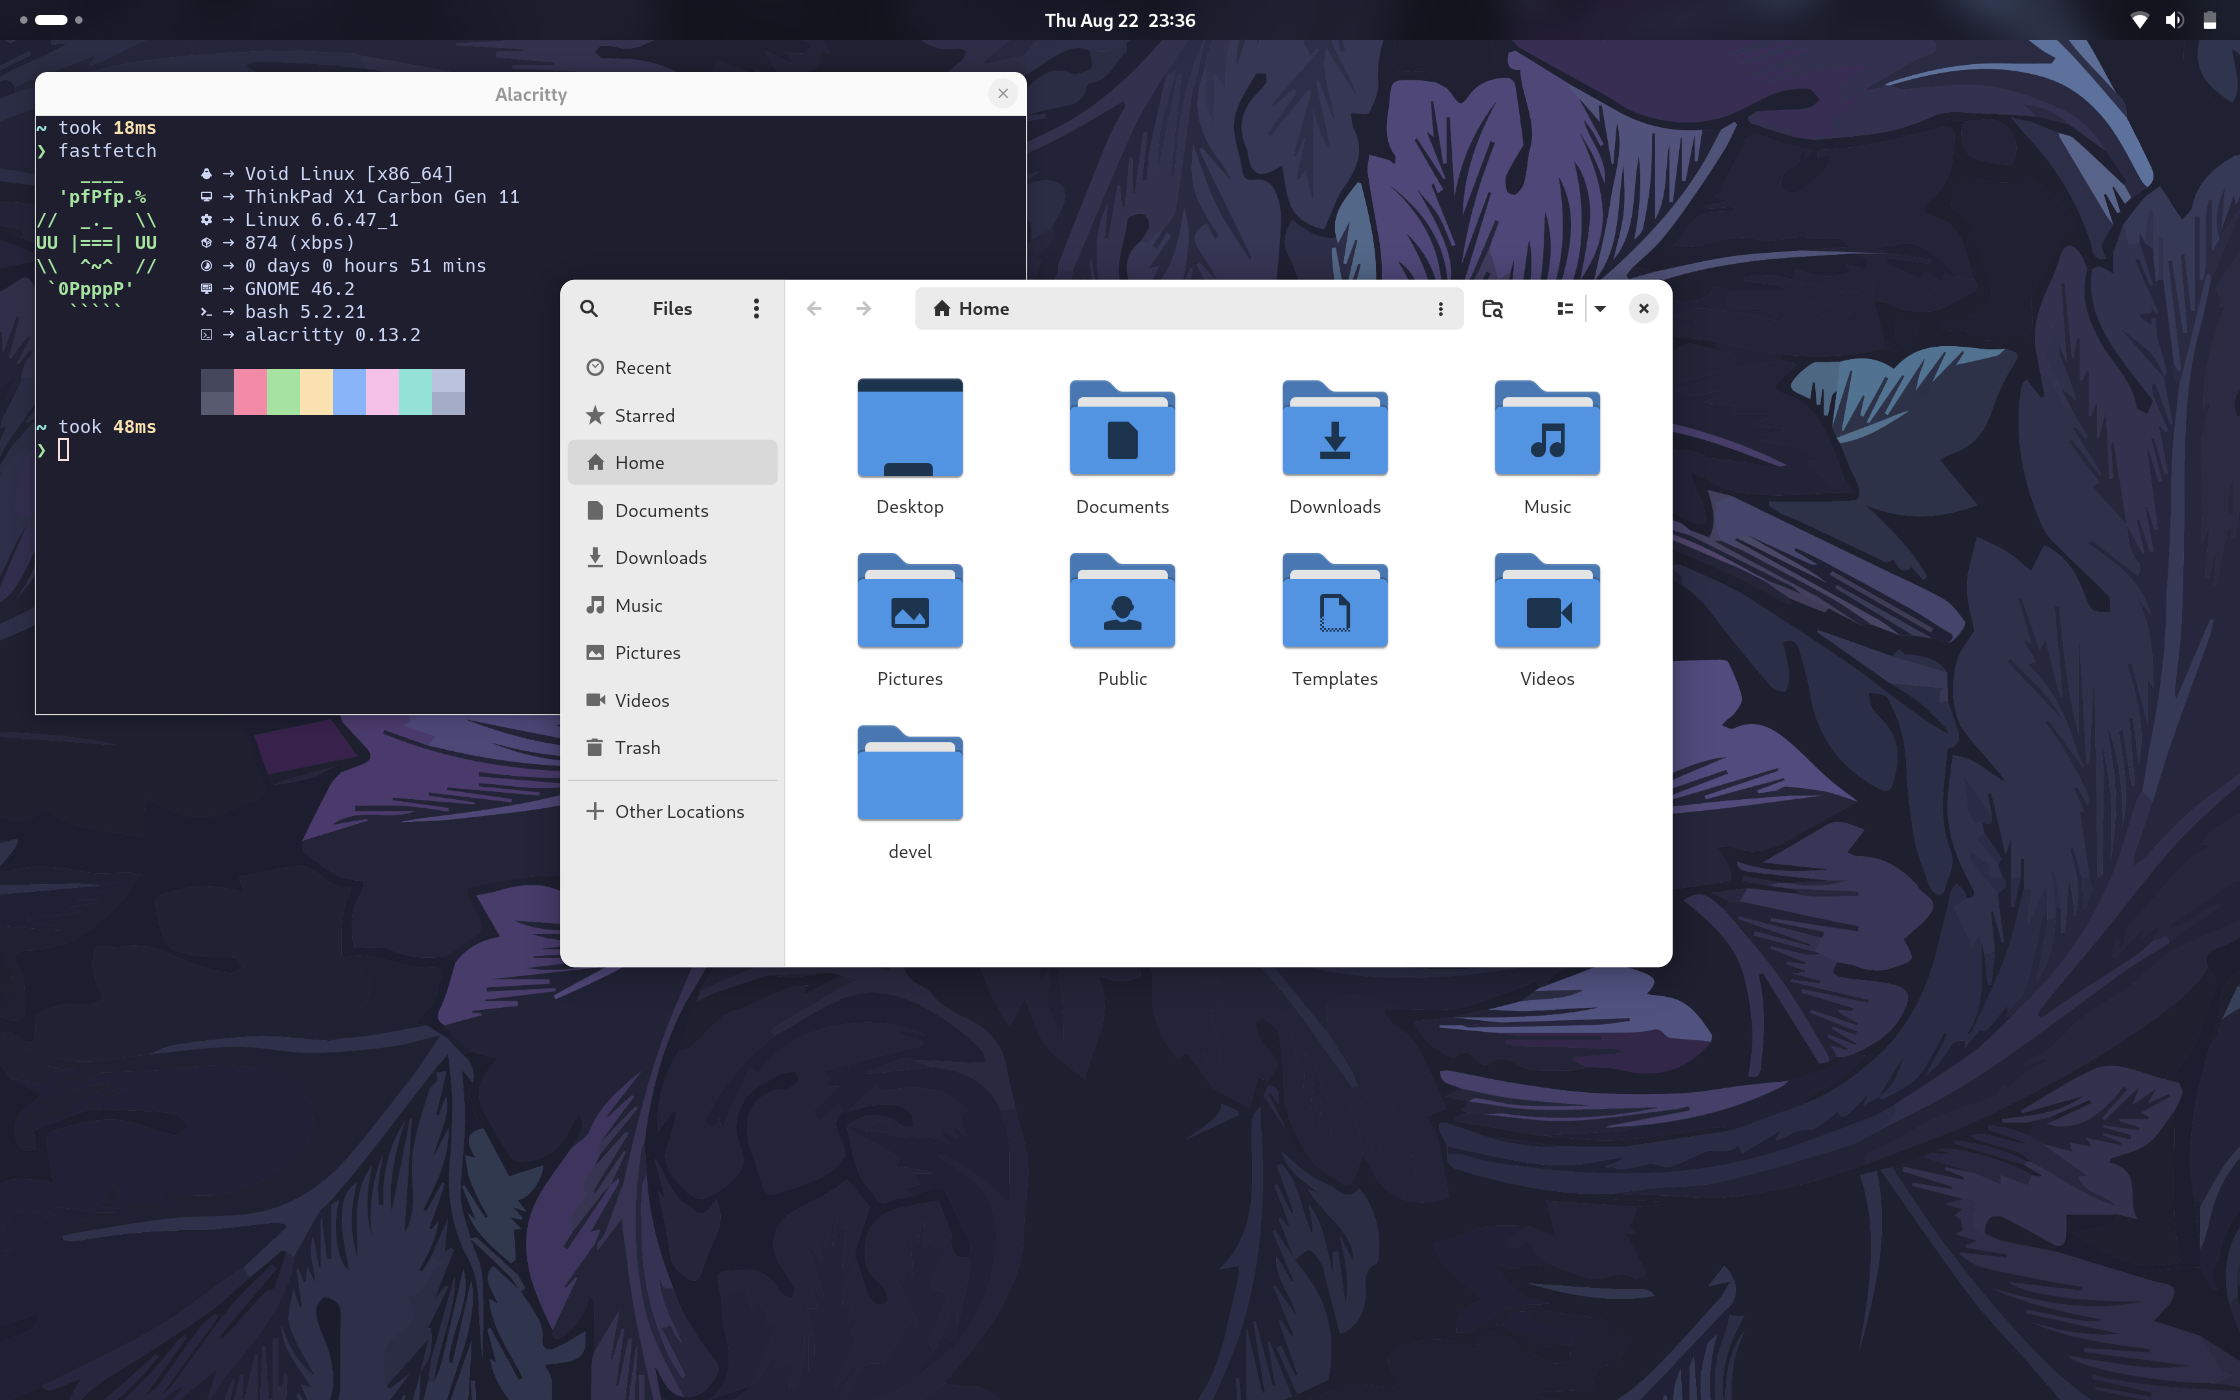The height and width of the screenshot is (1400, 2240).
Task: Go forward in Files navigation
Action: 864,309
